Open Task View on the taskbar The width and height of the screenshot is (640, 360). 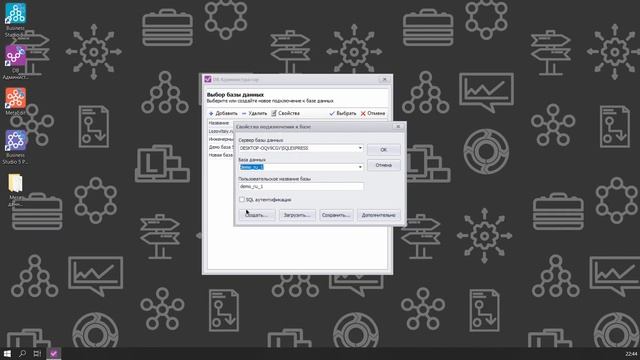37,353
